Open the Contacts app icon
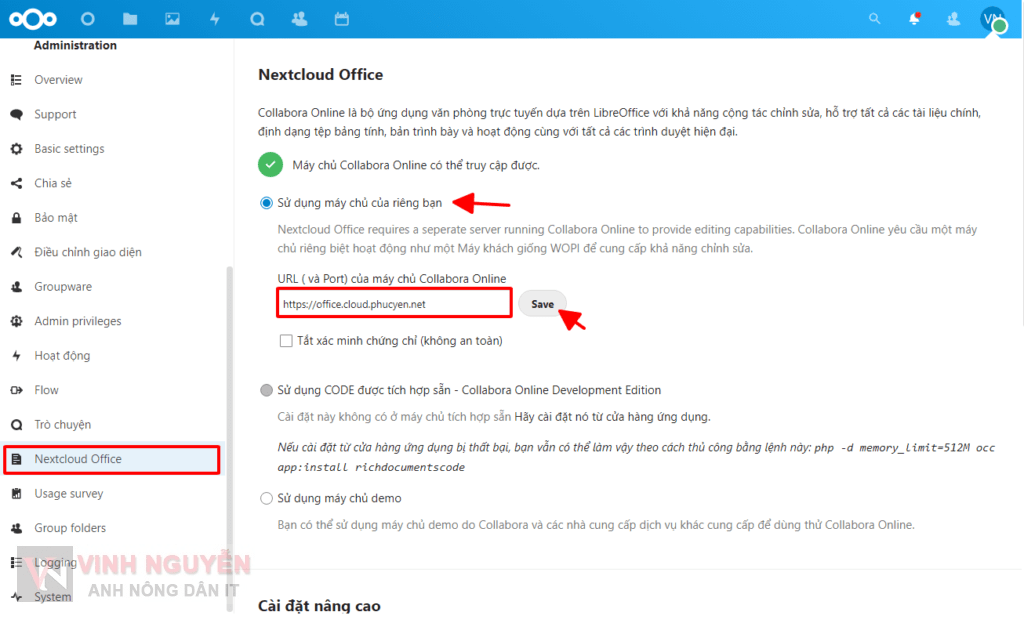1024x619 pixels. point(299,18)
